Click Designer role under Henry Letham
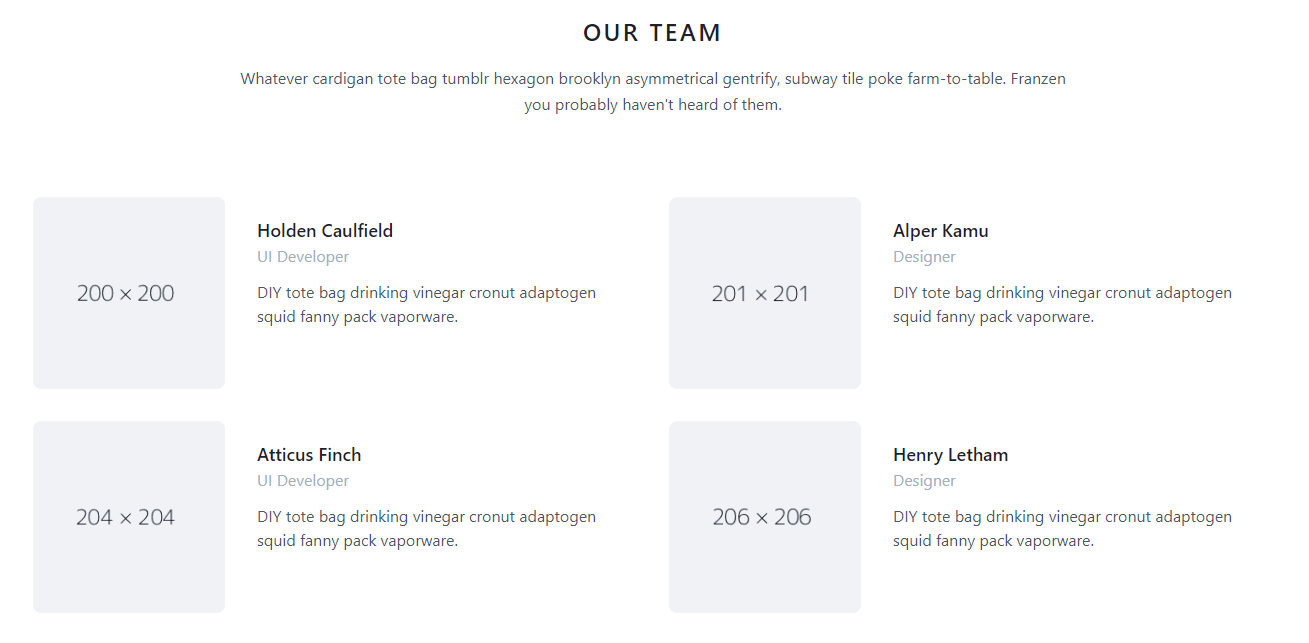This screenshot has width=1309, height=643. coord(924,481)
